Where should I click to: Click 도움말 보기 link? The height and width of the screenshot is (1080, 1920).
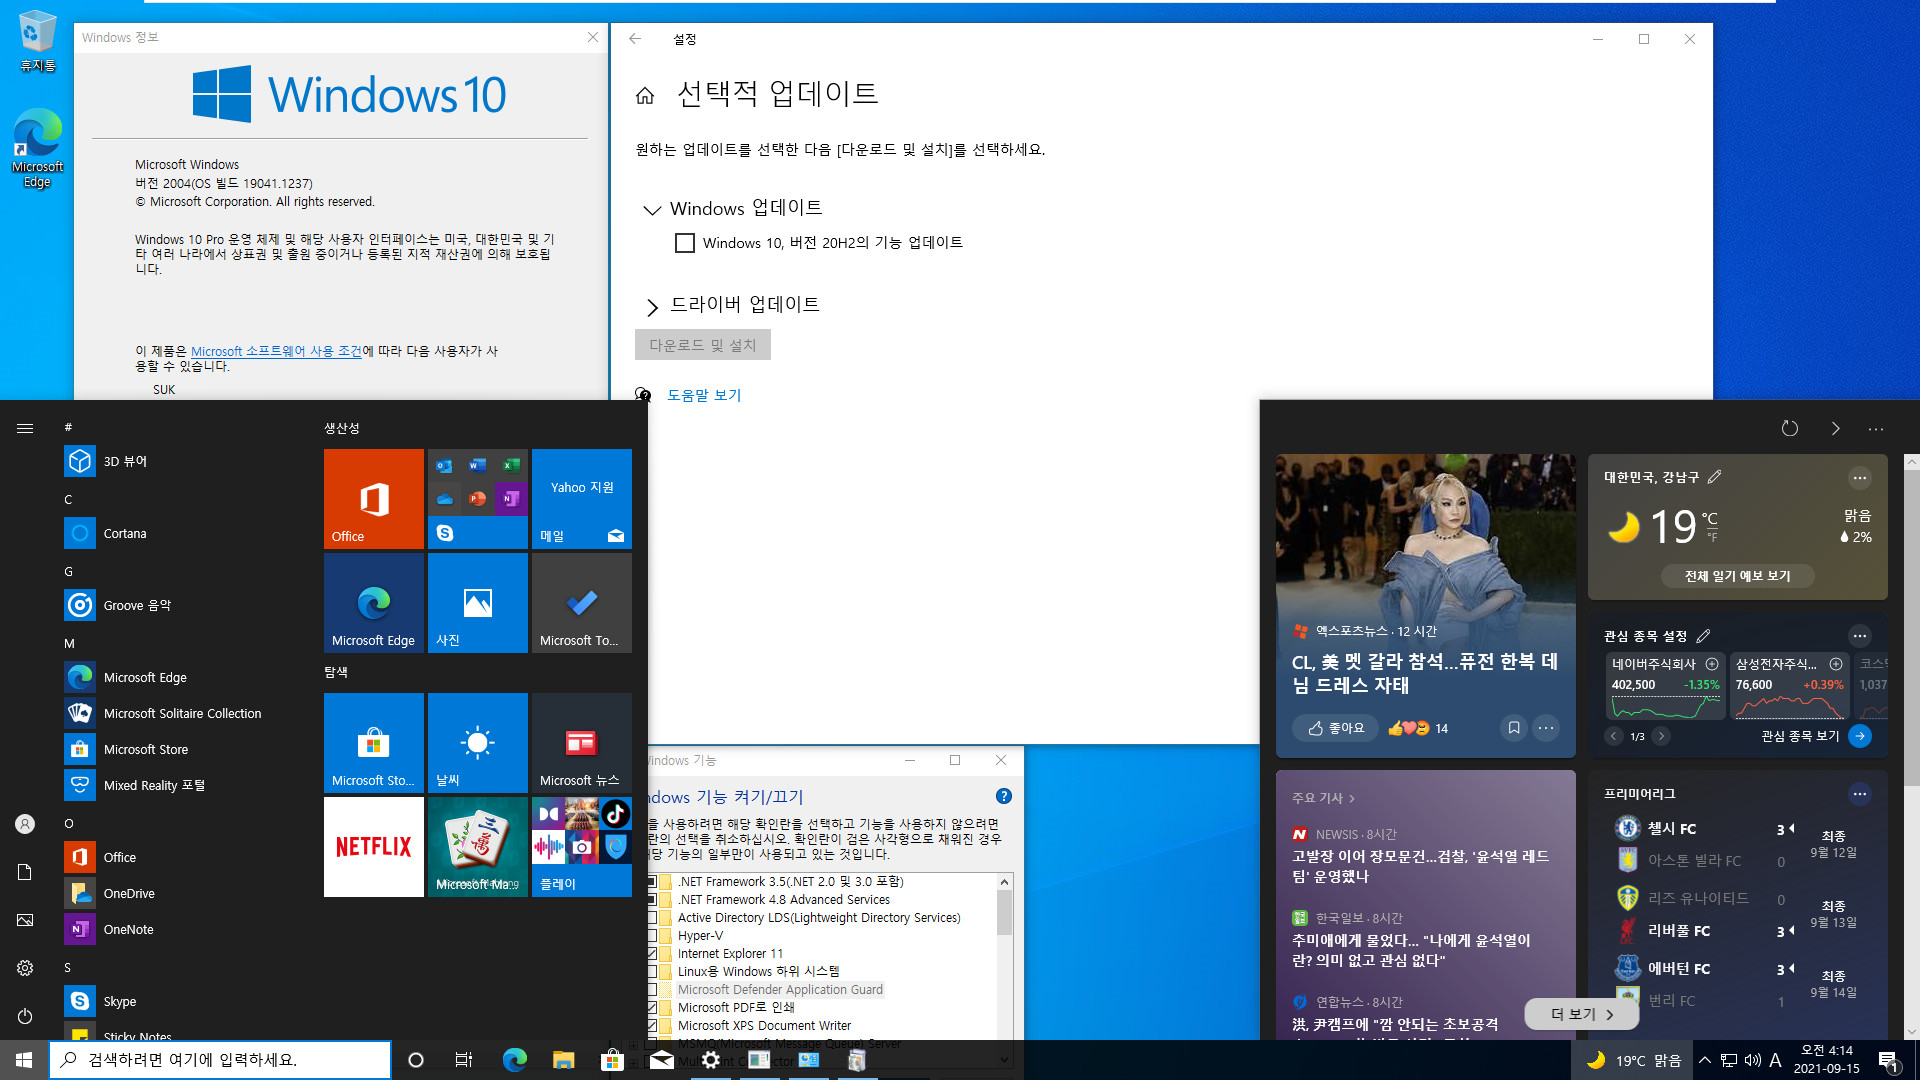[x=703, y=394]
